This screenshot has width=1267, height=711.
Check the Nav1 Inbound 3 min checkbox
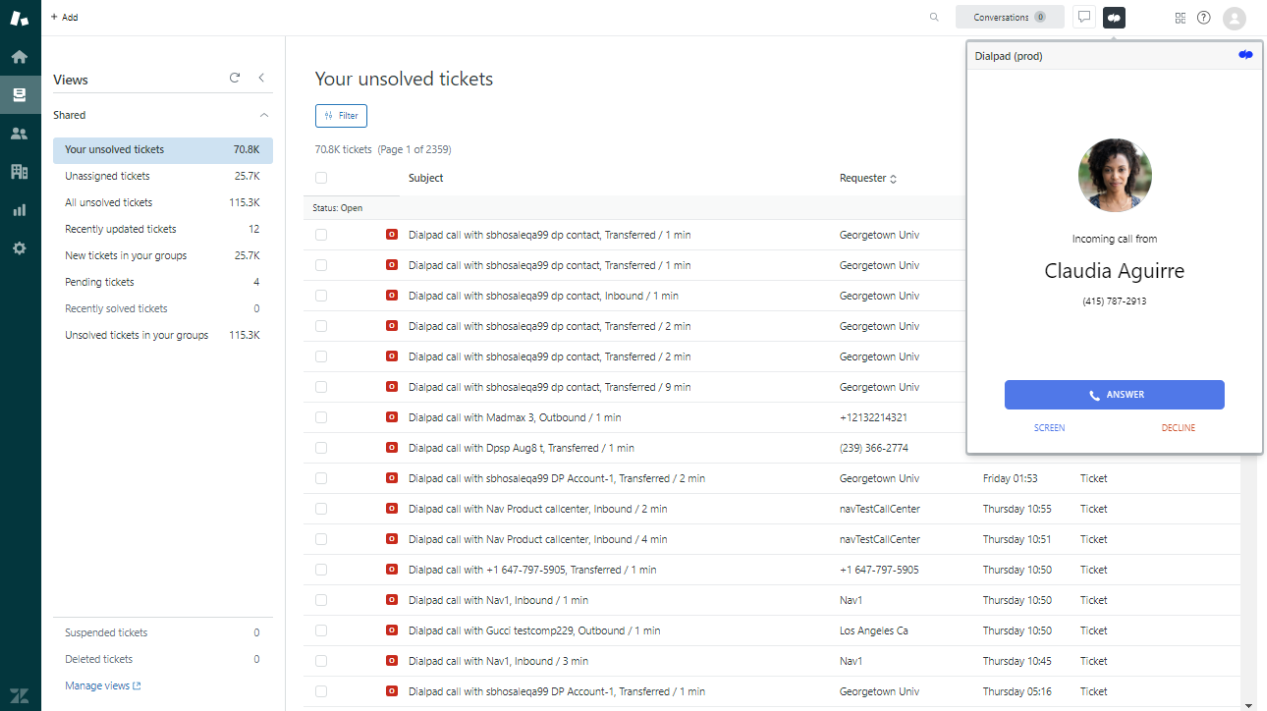click(x=321, y=661)
